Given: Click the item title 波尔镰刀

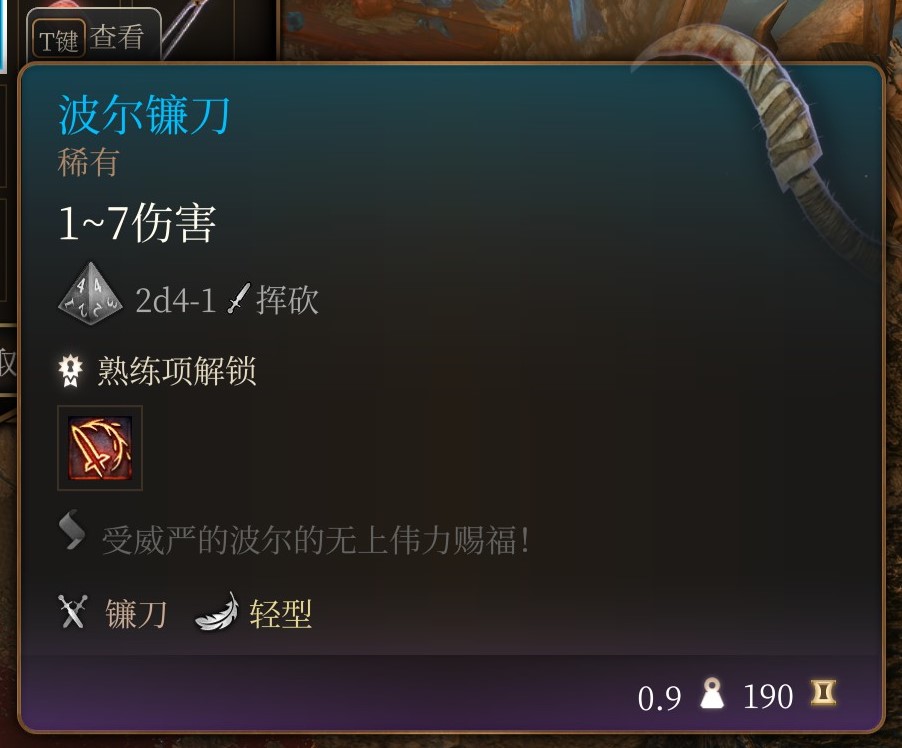Looking at the screenshot, I should [144, 115].
